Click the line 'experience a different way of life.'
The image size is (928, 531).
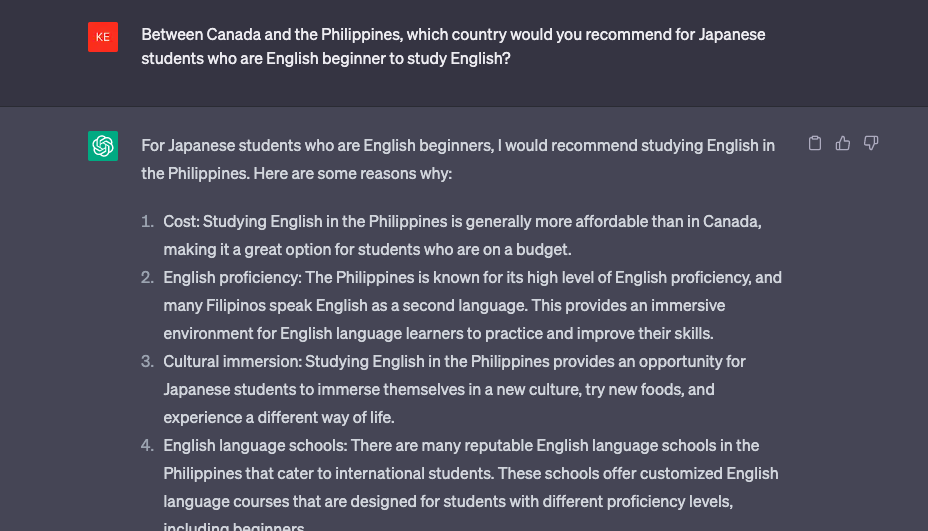coord(279,418)
